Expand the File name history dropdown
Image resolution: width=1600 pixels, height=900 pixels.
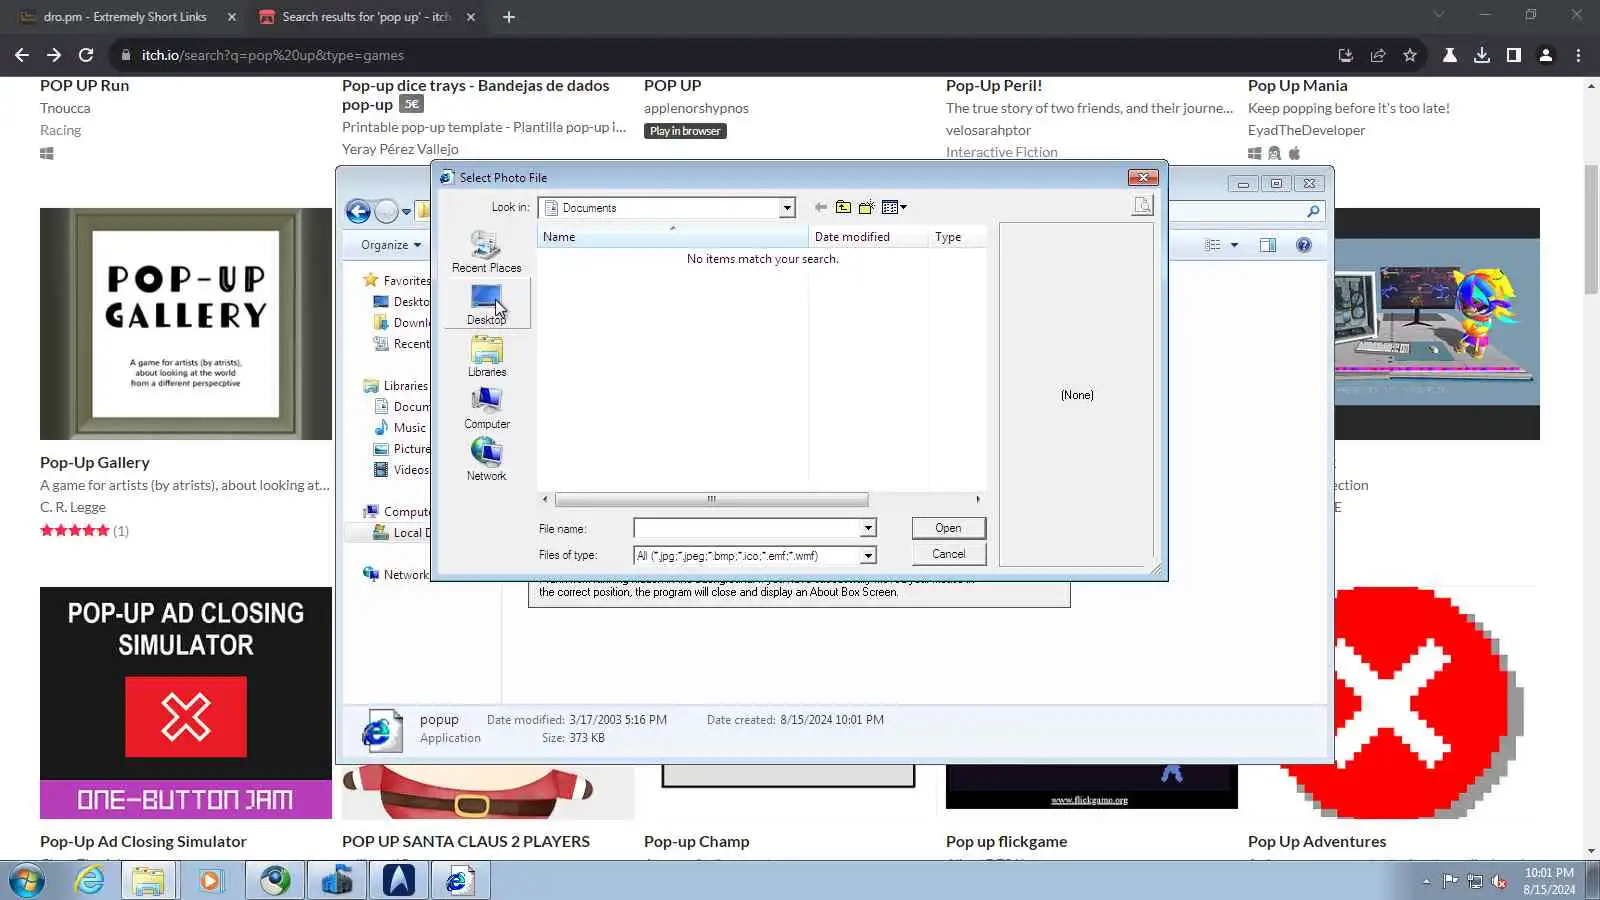point(868,528)
